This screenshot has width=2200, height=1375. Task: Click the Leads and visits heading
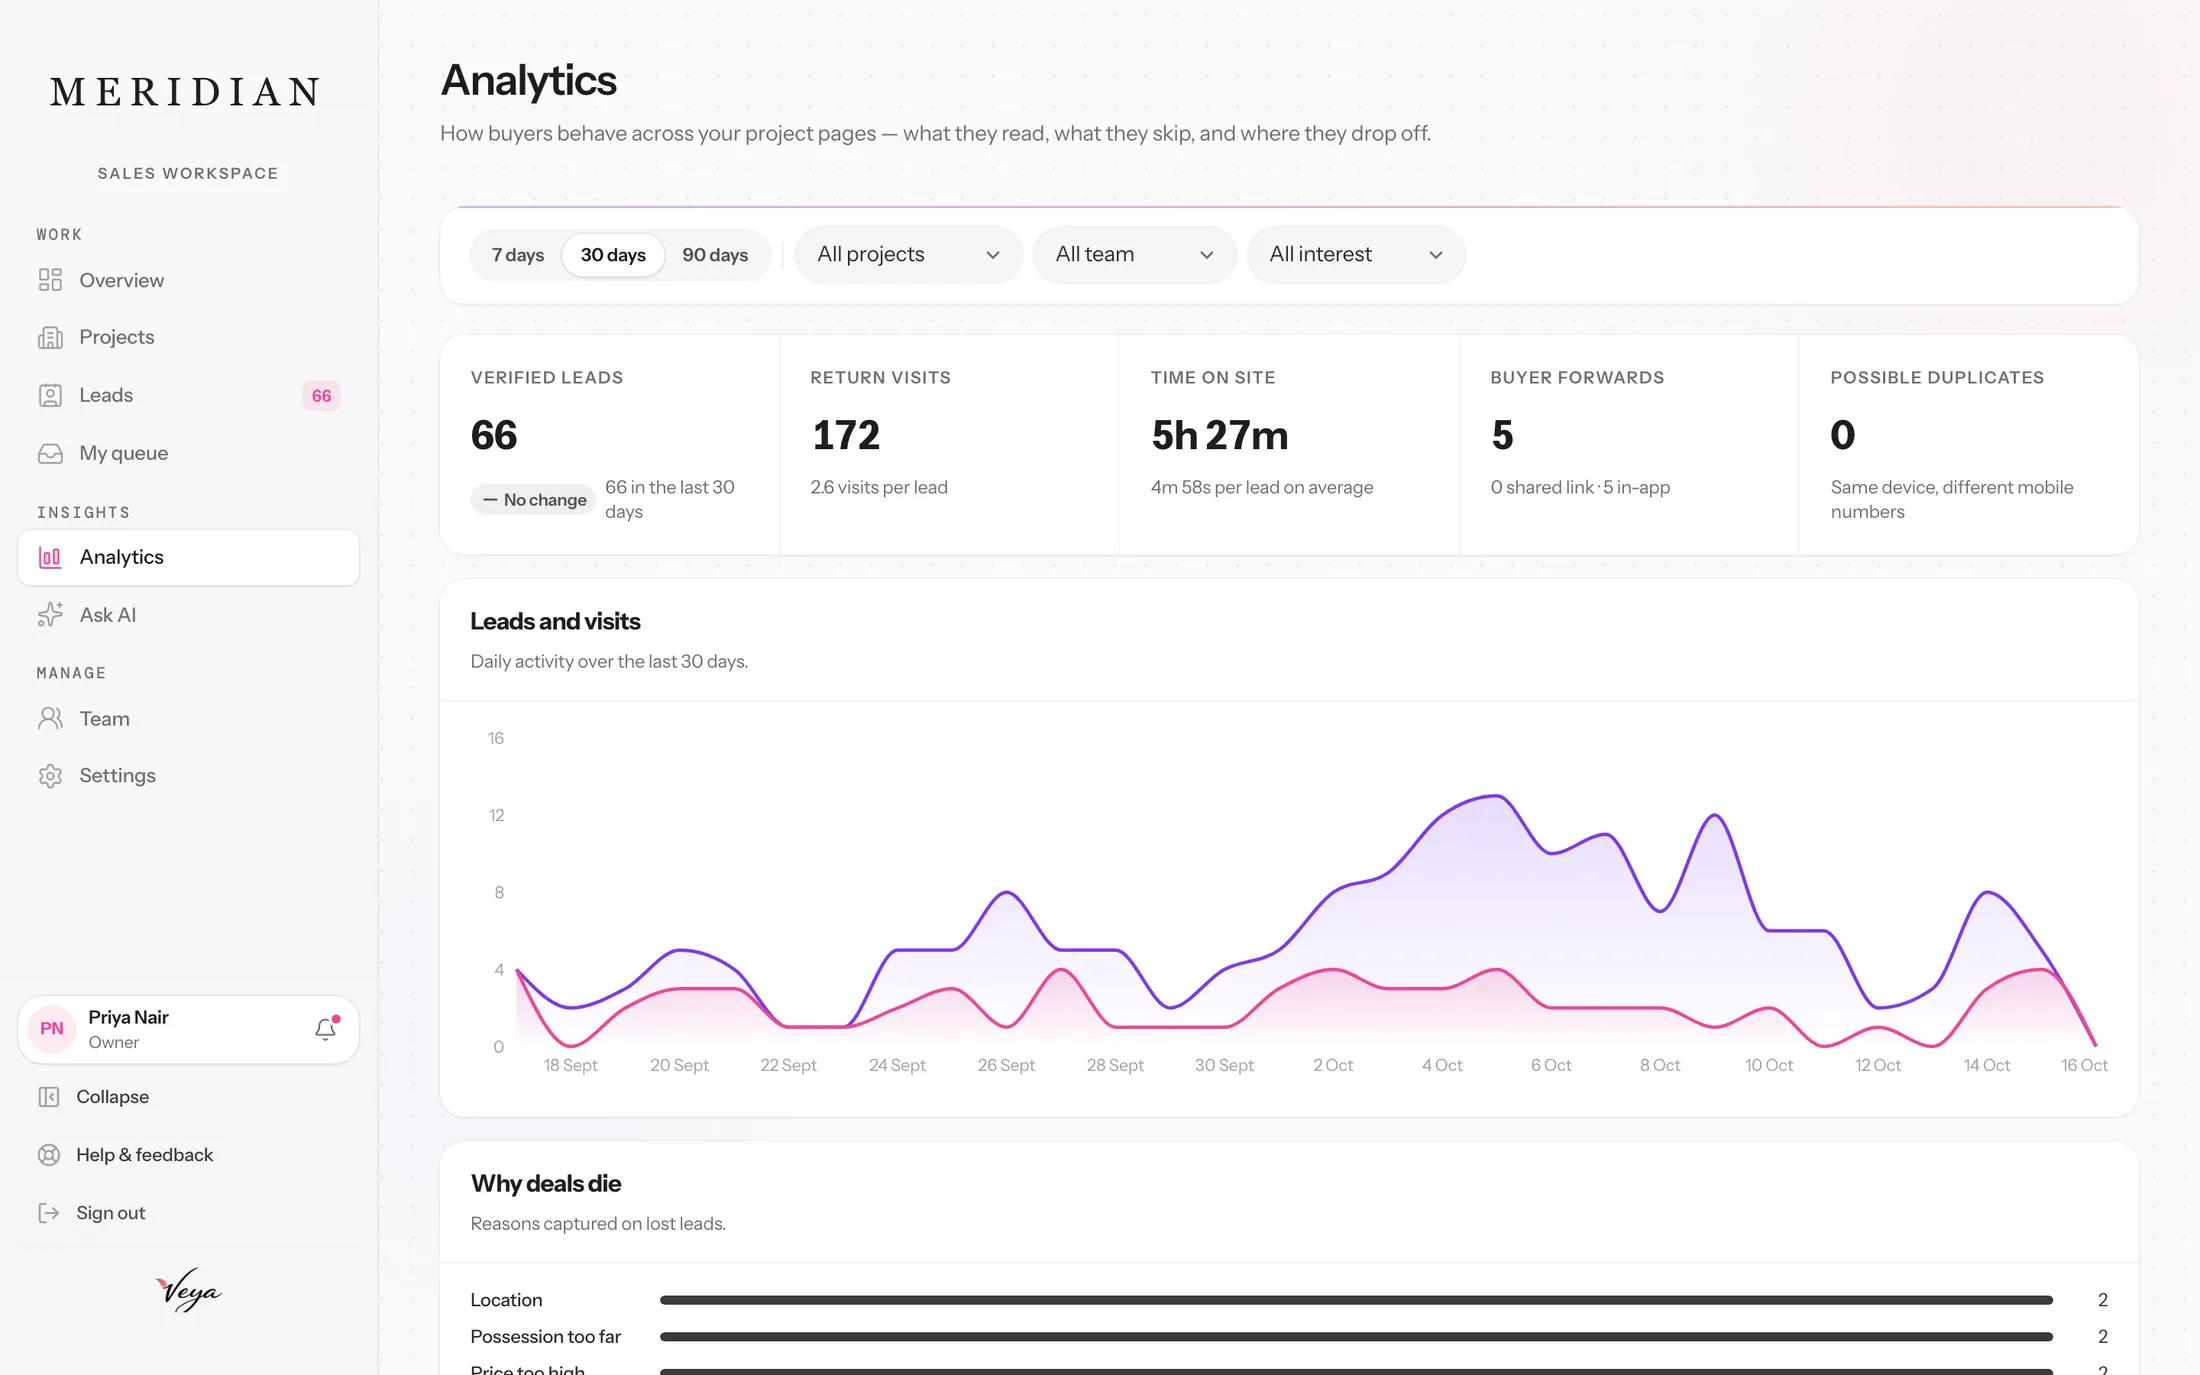[x=555, y=621]
